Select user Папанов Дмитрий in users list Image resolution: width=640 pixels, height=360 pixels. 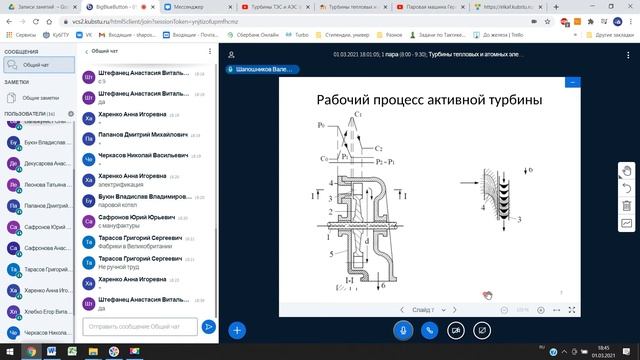[39, 206]
